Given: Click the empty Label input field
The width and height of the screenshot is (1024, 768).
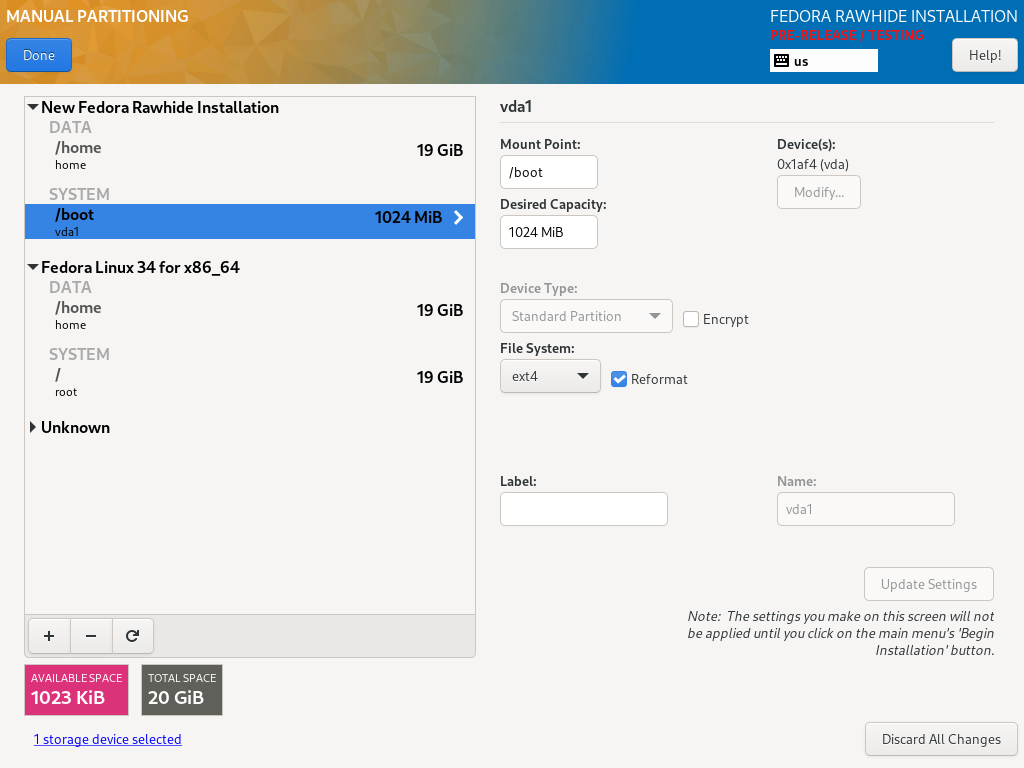Looking at the screenshot, I should pos(584,509).
